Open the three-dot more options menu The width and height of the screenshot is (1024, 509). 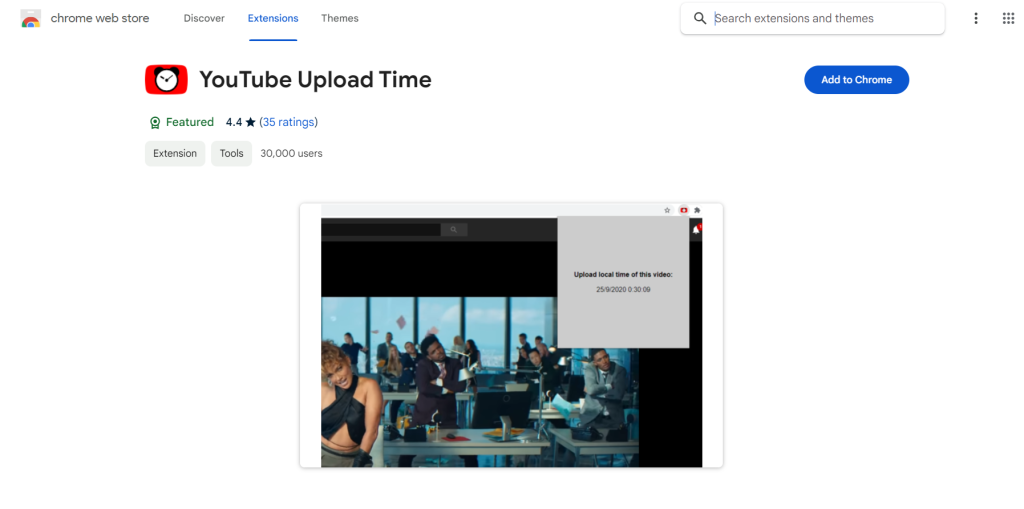pos(976,18)
